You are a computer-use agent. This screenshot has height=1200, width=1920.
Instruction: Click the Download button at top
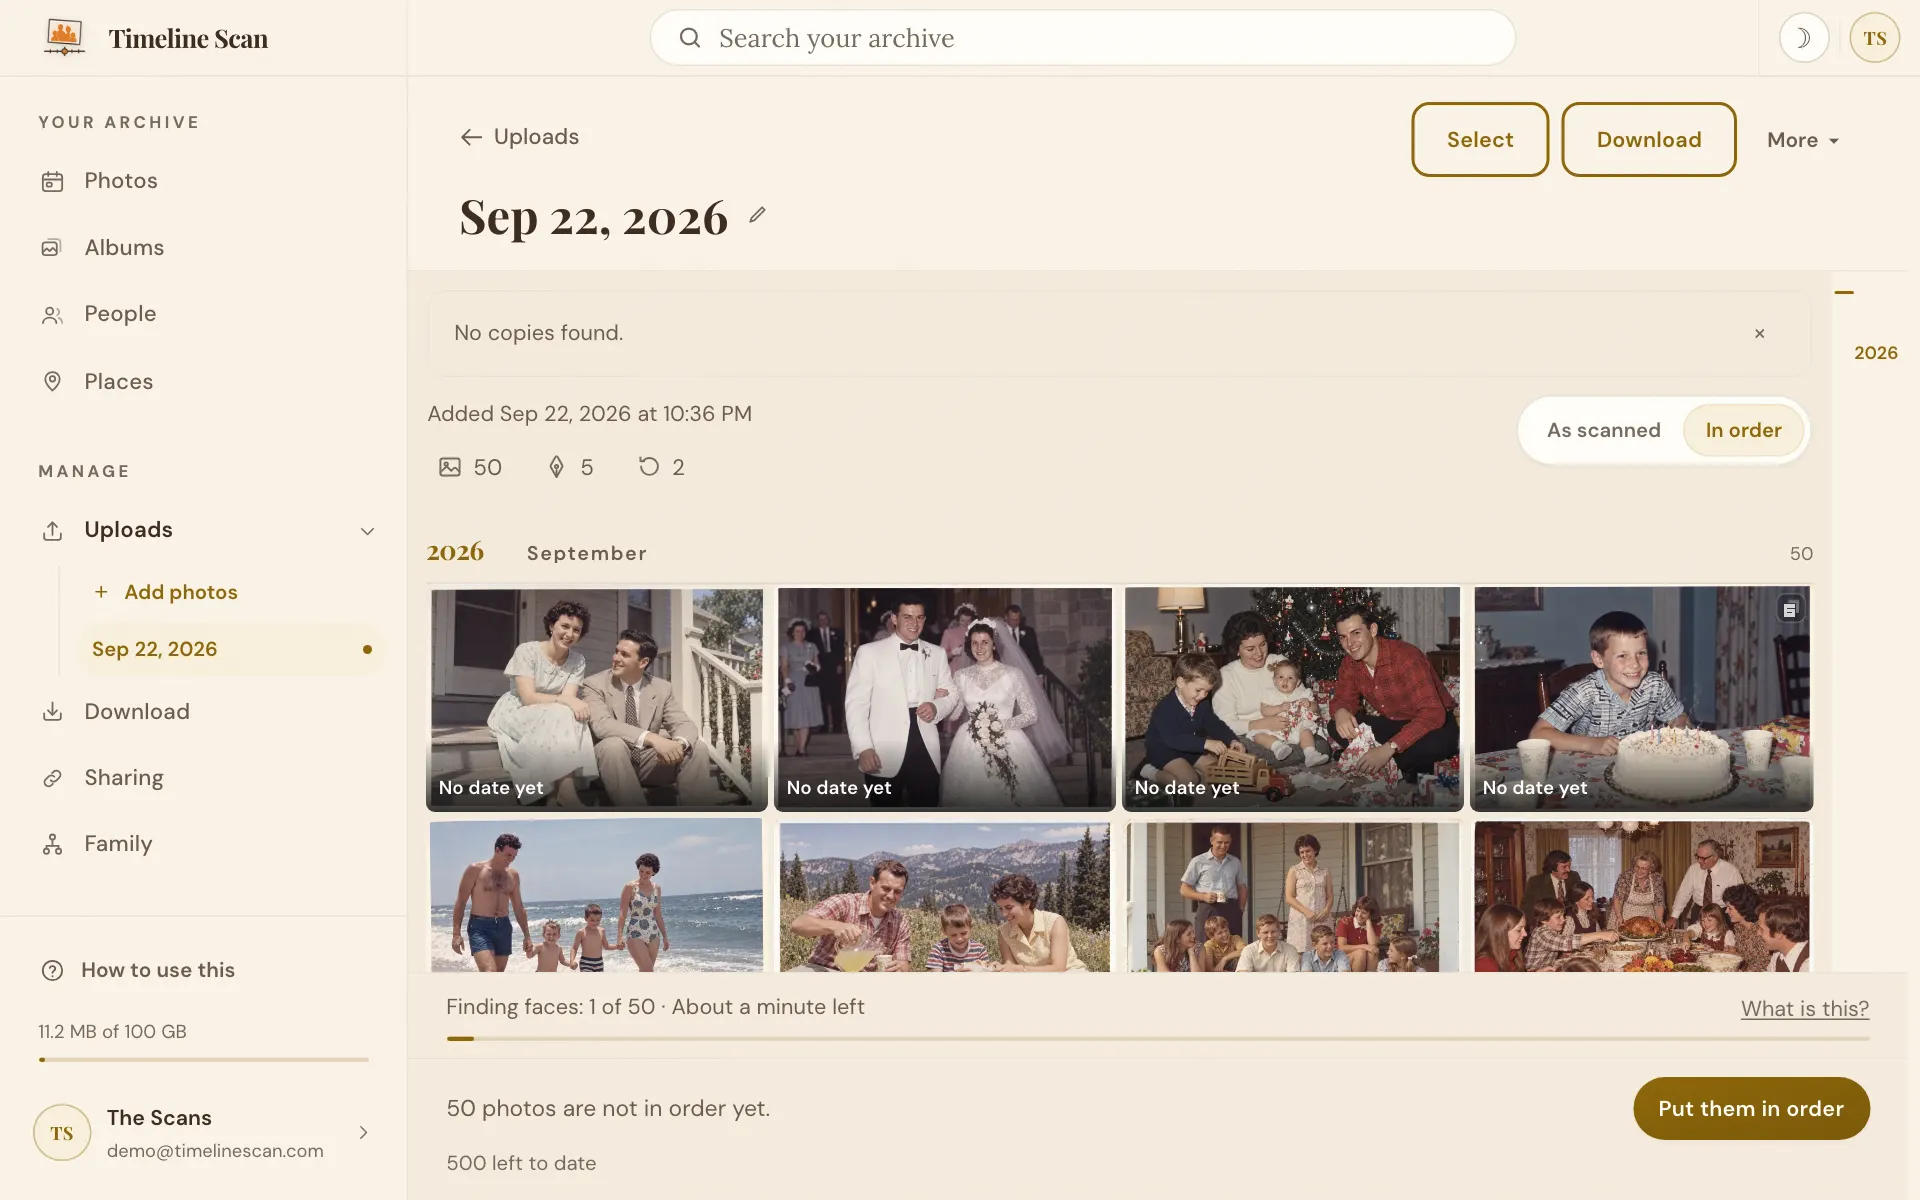click(x=1648, y=140)
